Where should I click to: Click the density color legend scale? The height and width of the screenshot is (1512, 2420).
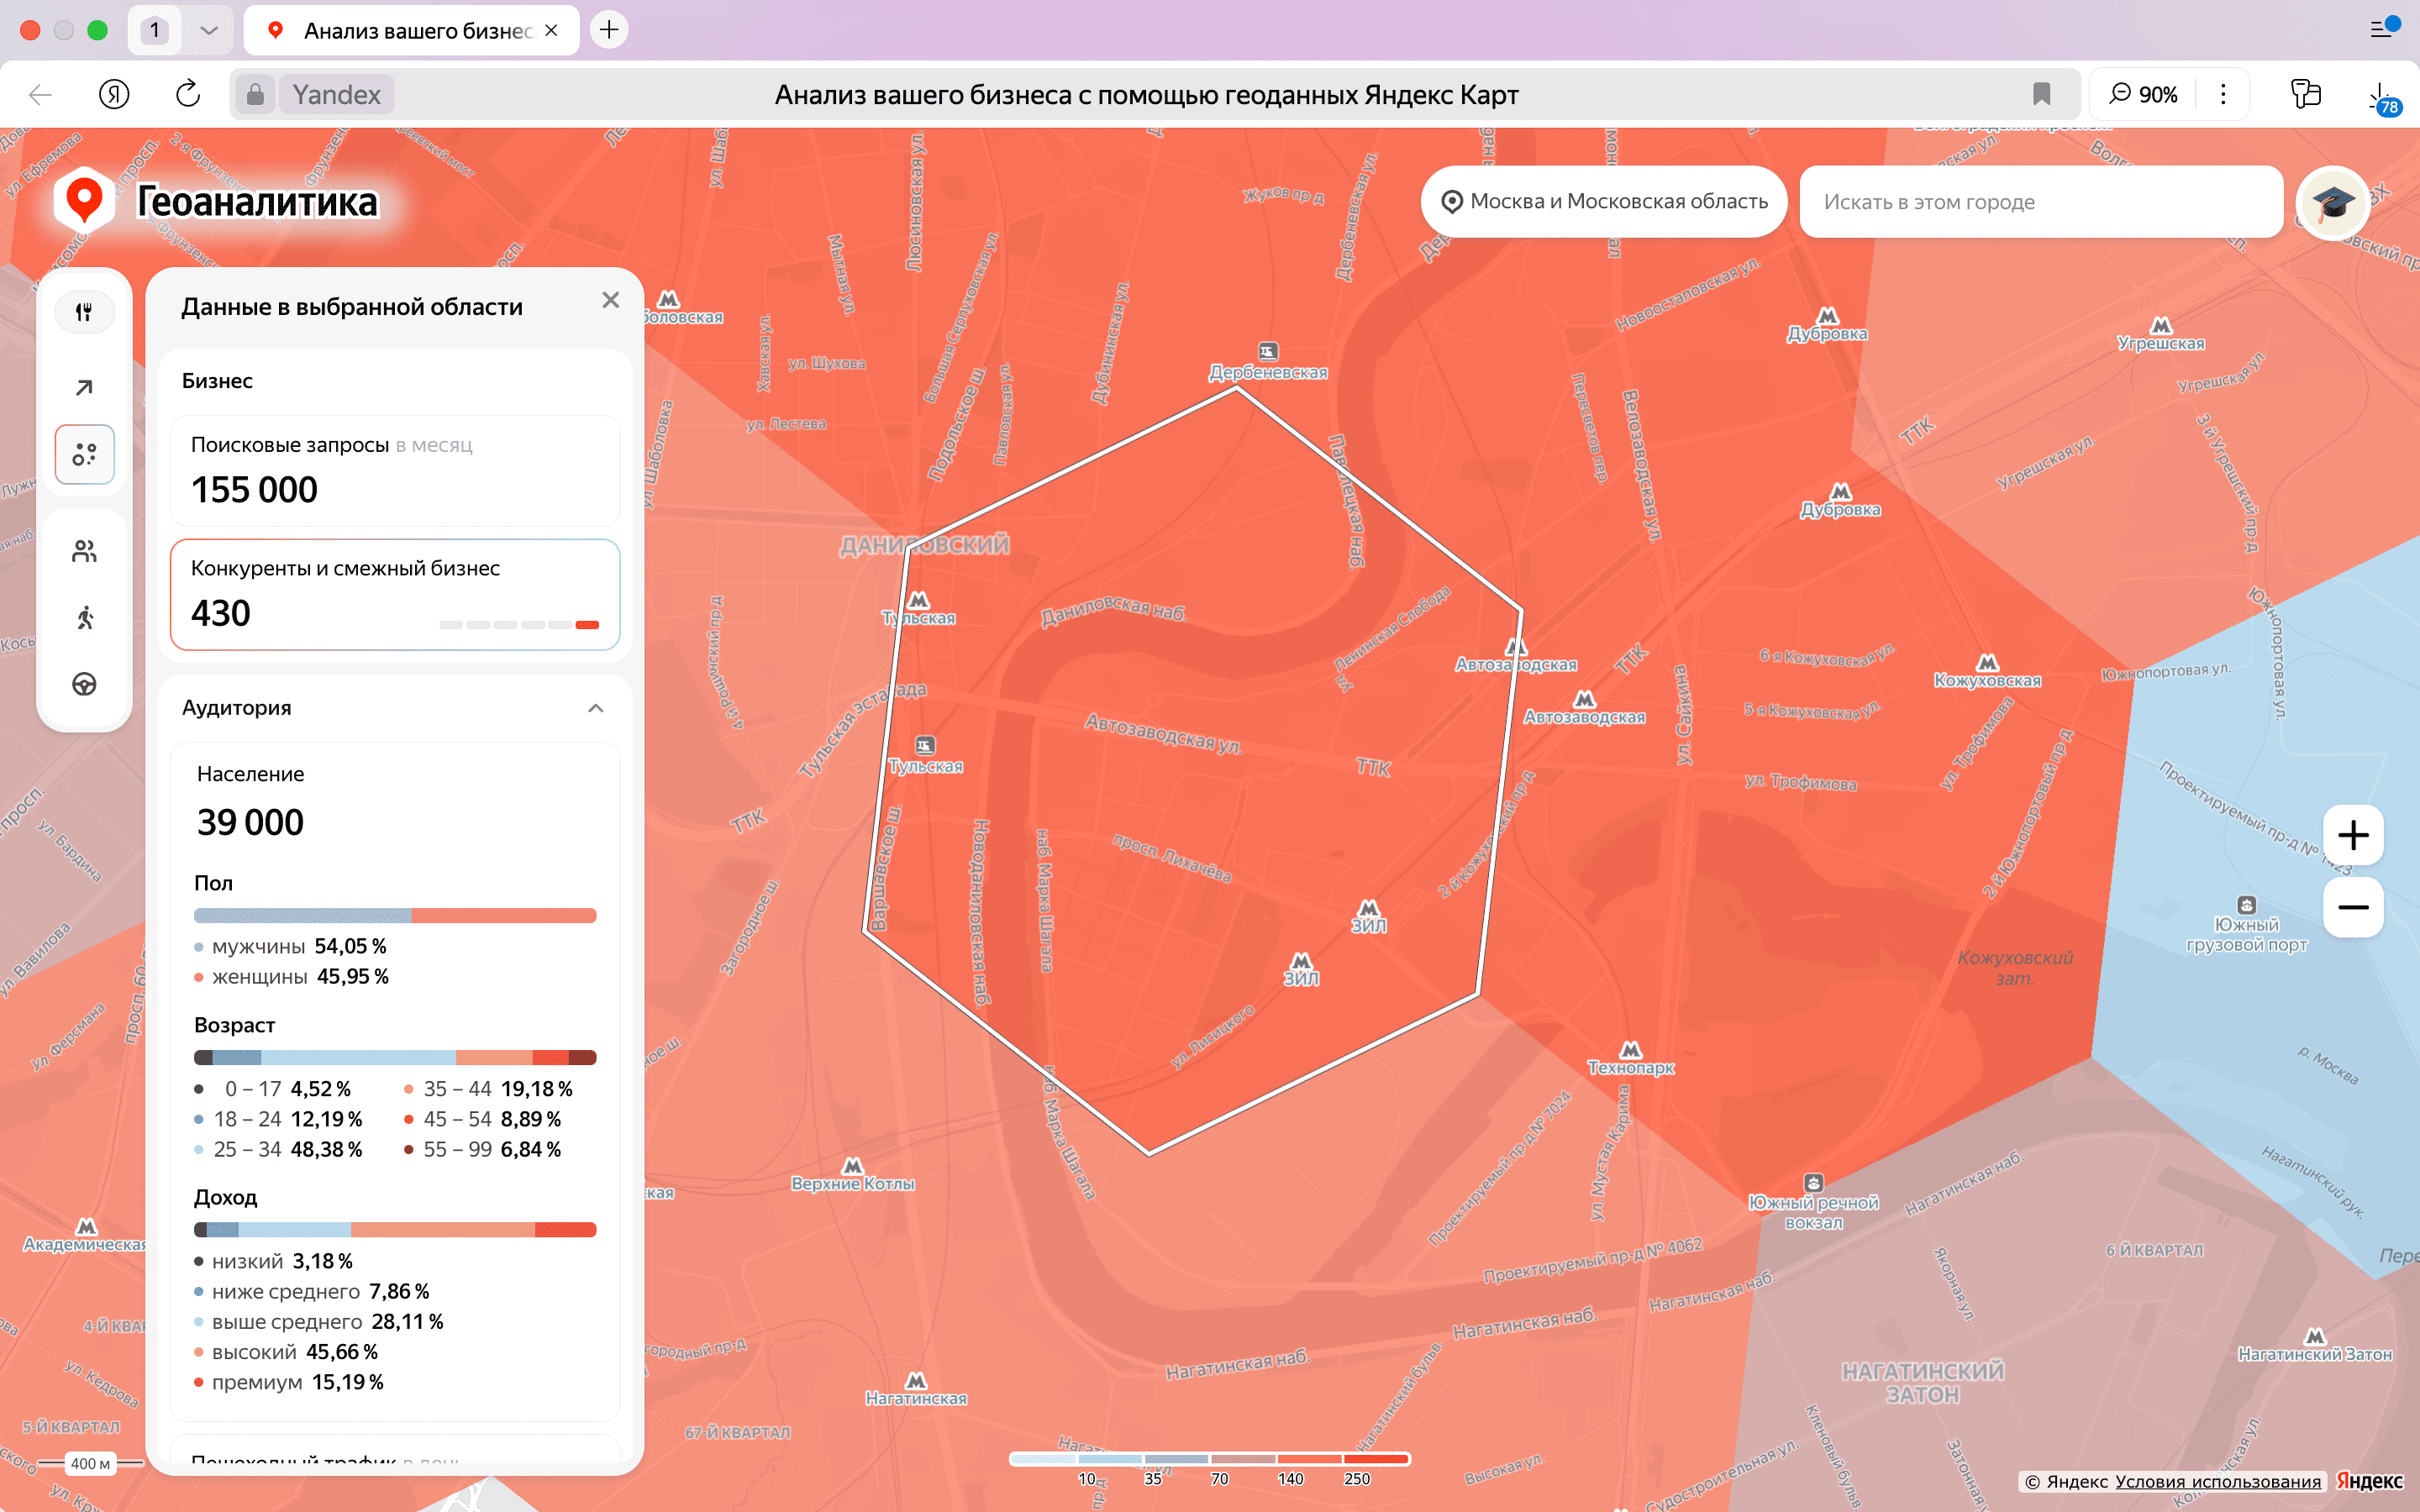1209,1460
